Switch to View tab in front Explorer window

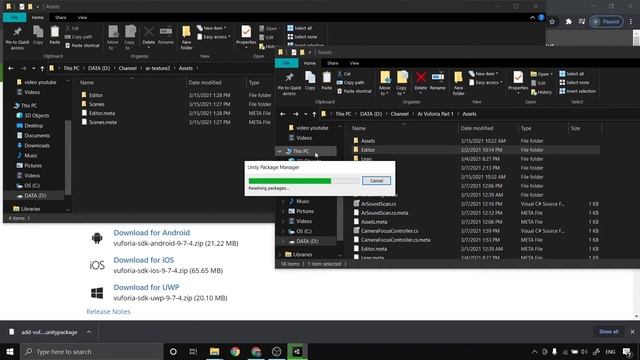pos(354,63)
